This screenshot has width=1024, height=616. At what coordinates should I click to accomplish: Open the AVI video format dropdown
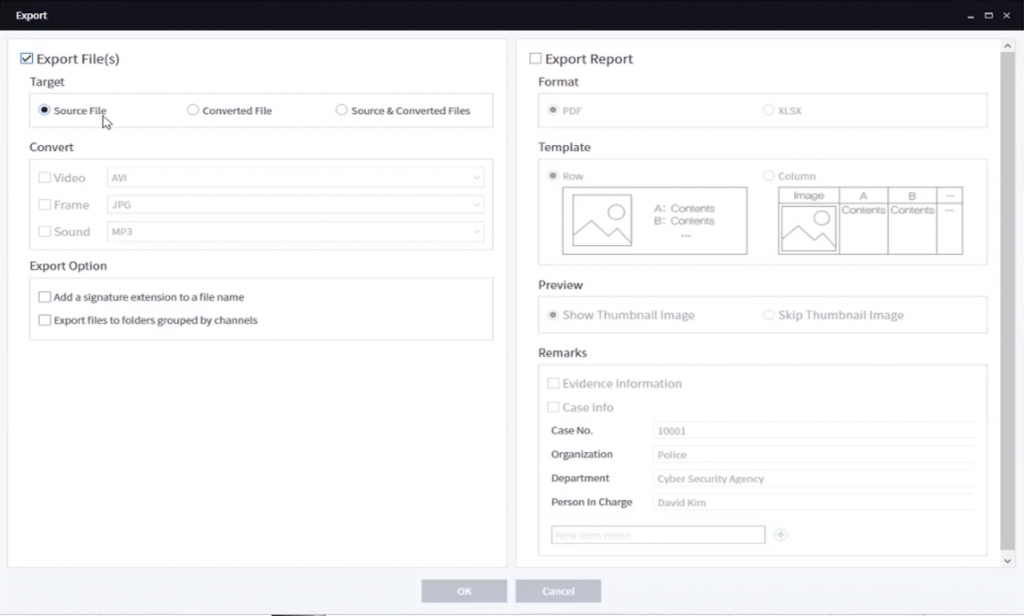click(477, 177)
